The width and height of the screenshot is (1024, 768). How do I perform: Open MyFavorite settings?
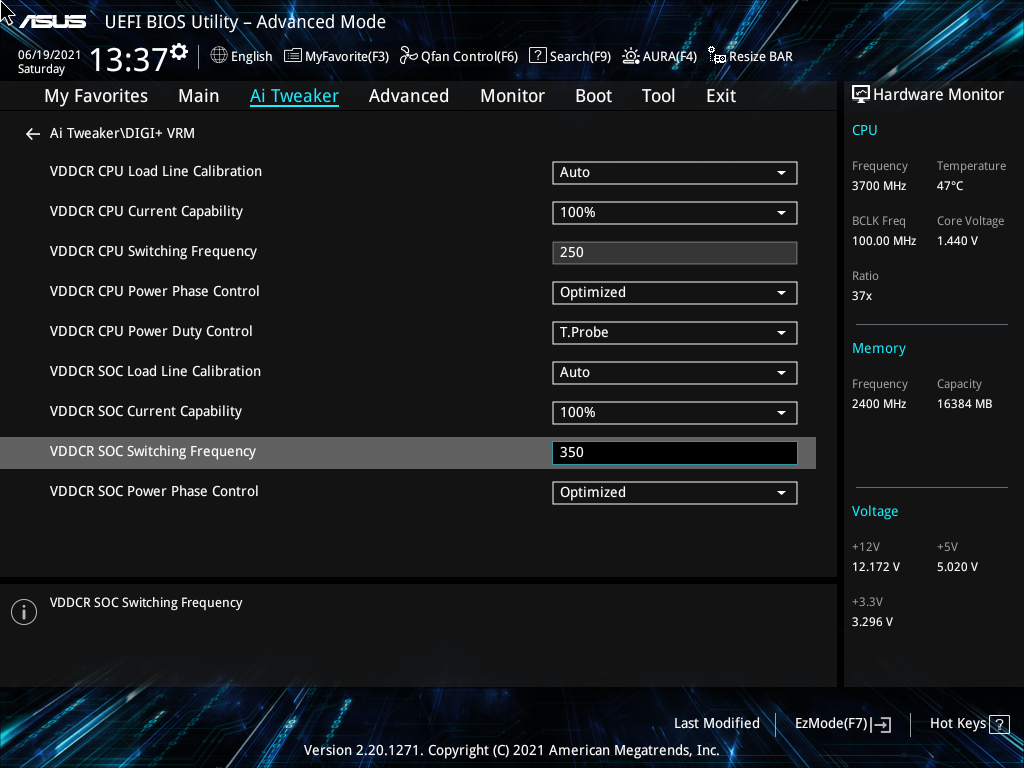point(336,56)
